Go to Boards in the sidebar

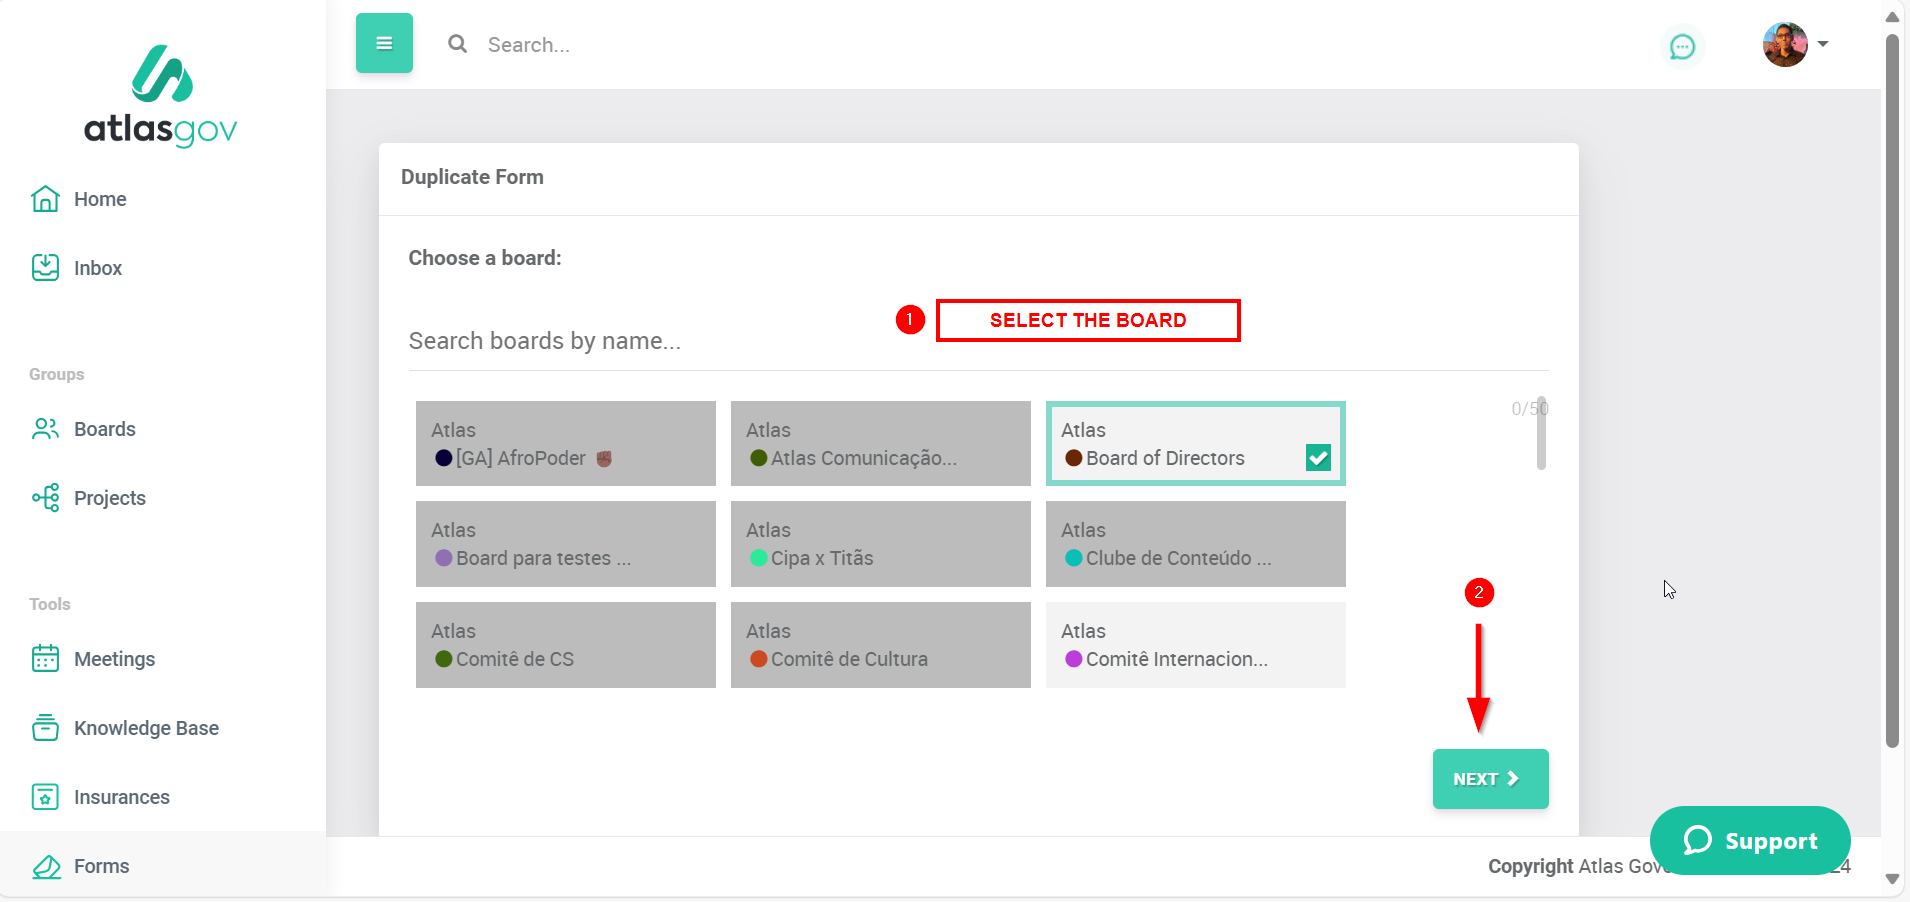104,429
